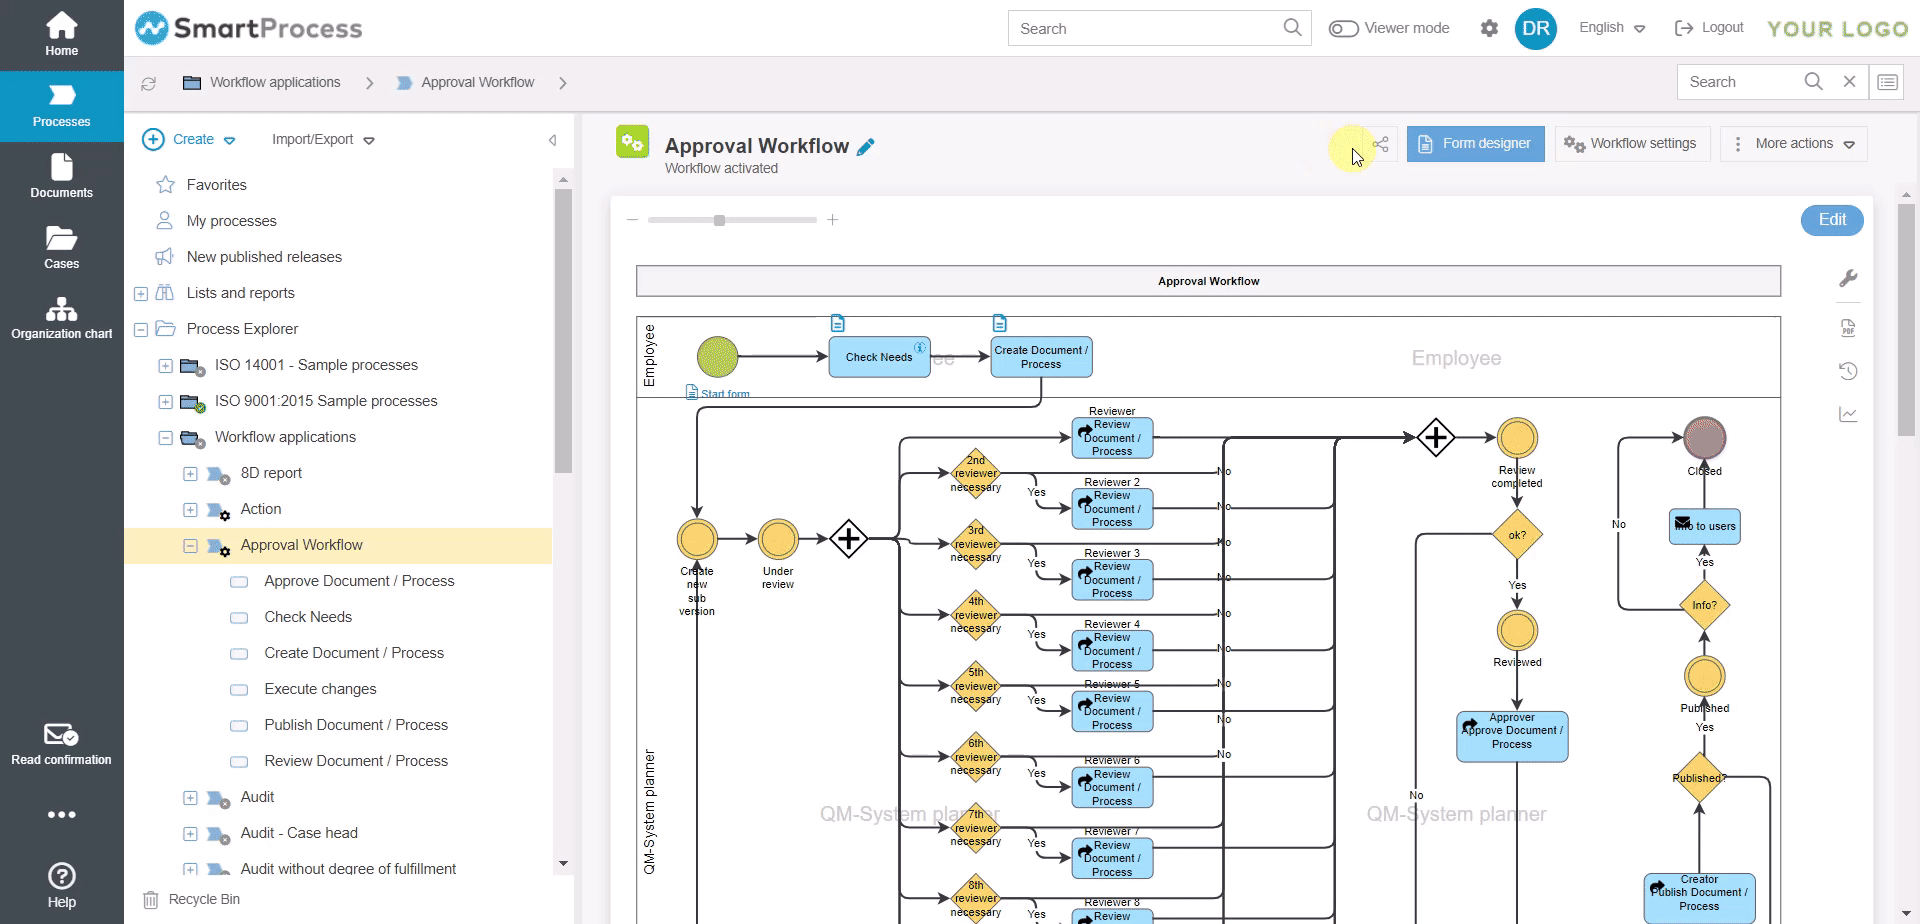Click the Edit button above diagram
The width and height of the screenshot is (1920, 924).
(1831, 220)
